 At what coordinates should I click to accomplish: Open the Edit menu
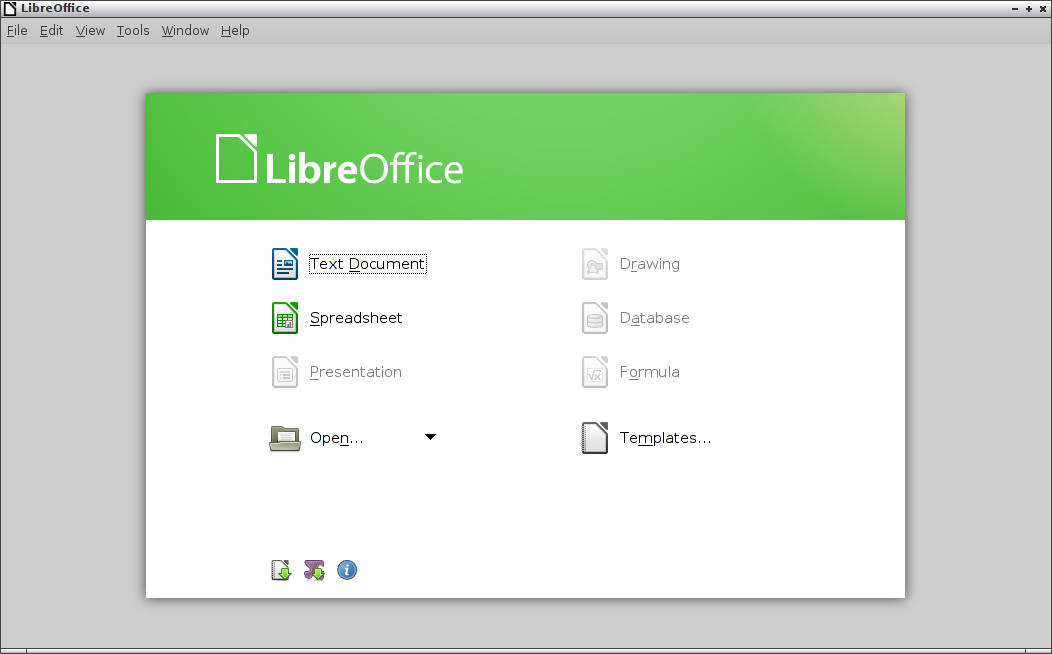click(x=51, y=31)
